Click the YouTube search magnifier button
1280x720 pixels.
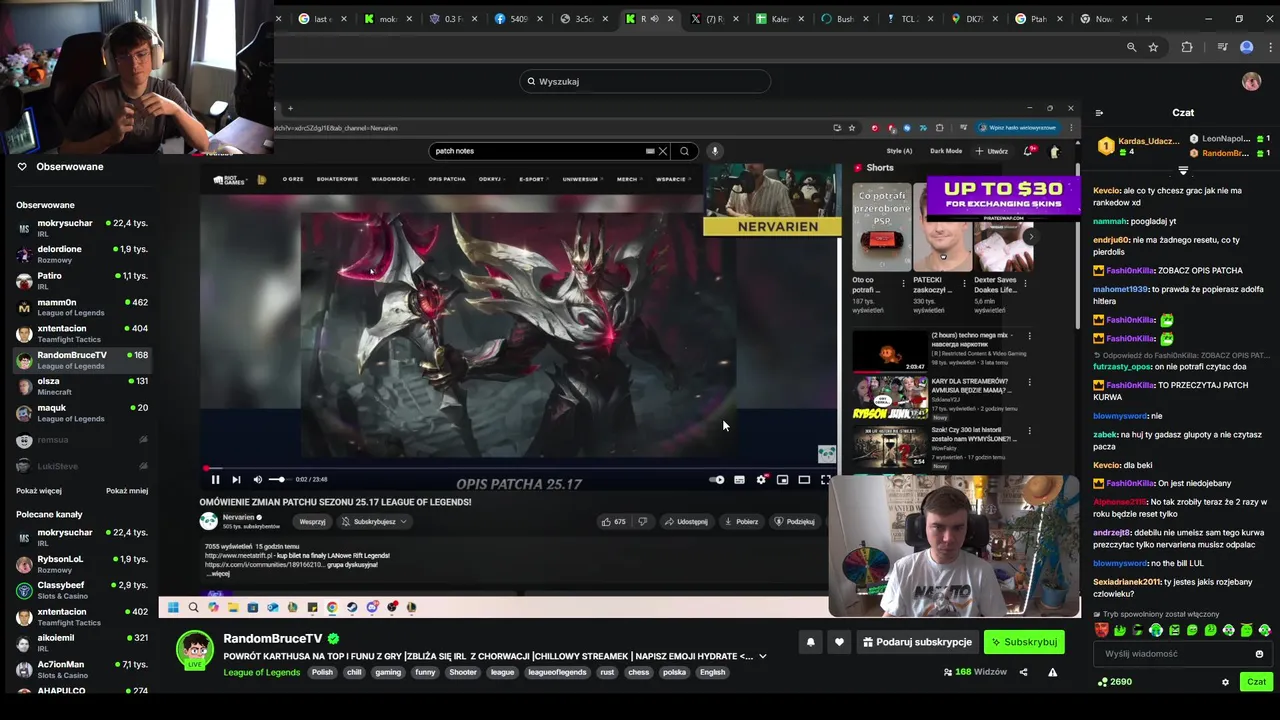coord(684,151)
